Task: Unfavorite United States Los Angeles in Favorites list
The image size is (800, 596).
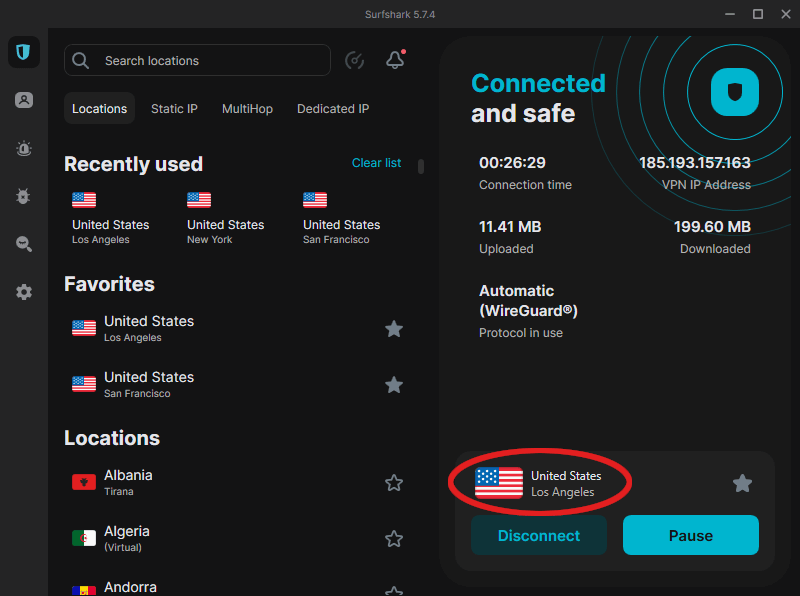Action: click(x=394, y=329)
